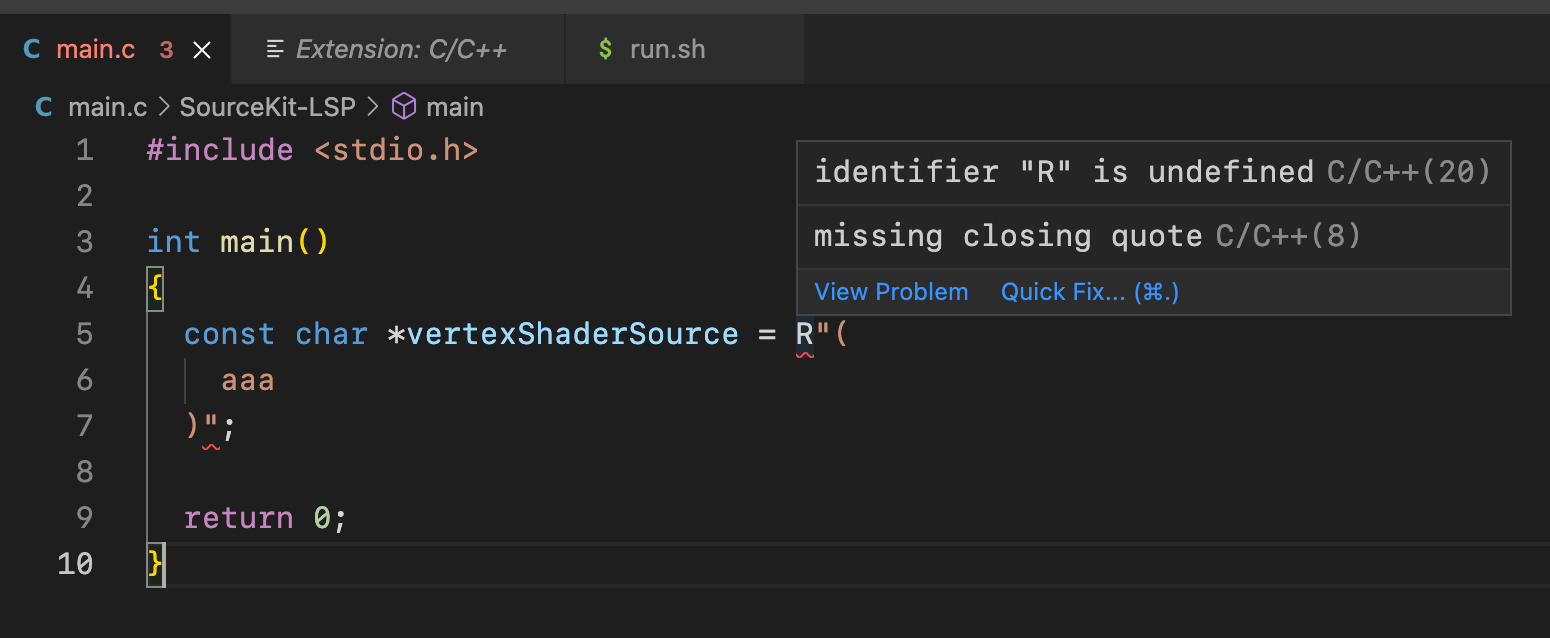Click the 0 literal on line 9
1550x638 pixels.
[x=321, y=518]
